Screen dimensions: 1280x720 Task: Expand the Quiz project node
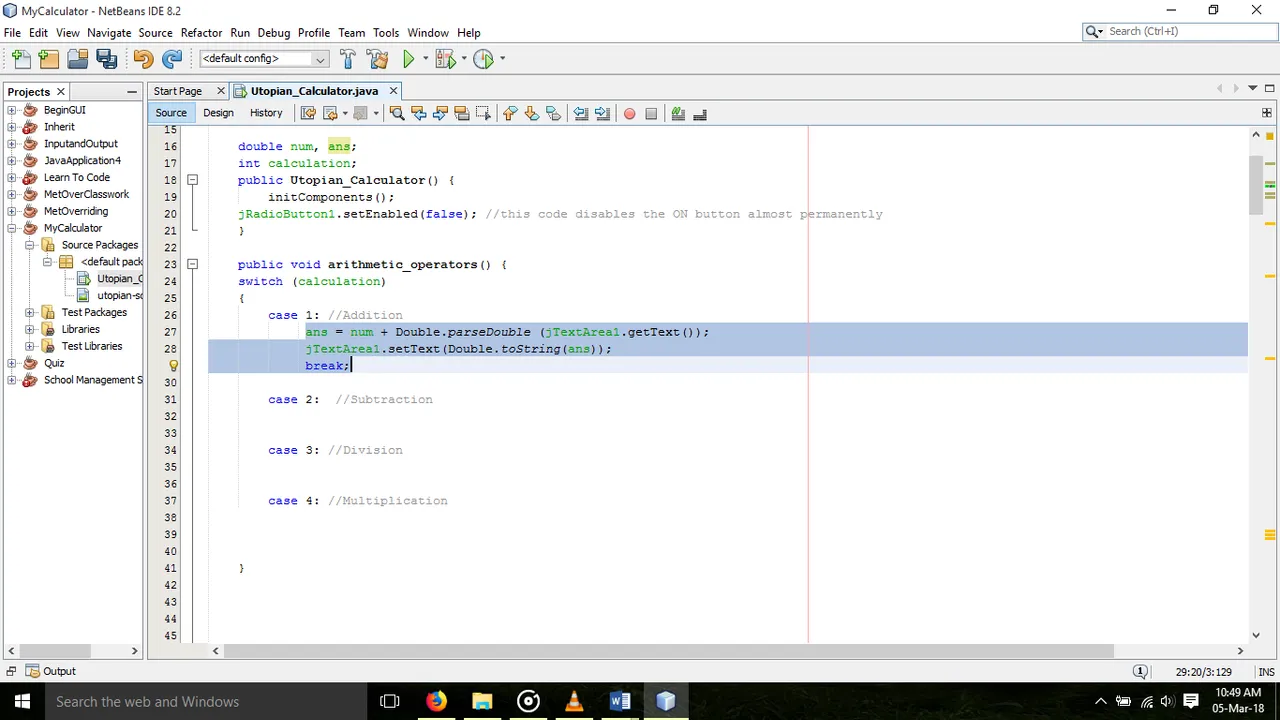coord(12,363)
